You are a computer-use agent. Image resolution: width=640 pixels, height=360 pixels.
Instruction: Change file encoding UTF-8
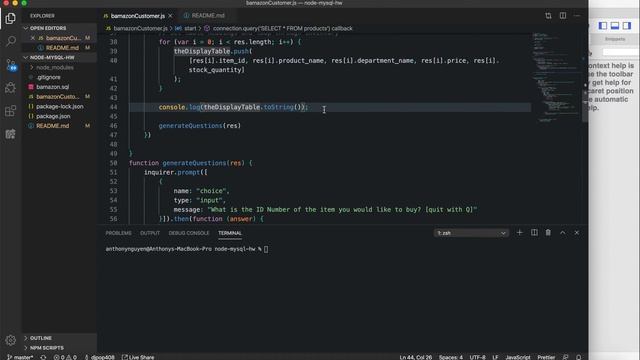478,357
